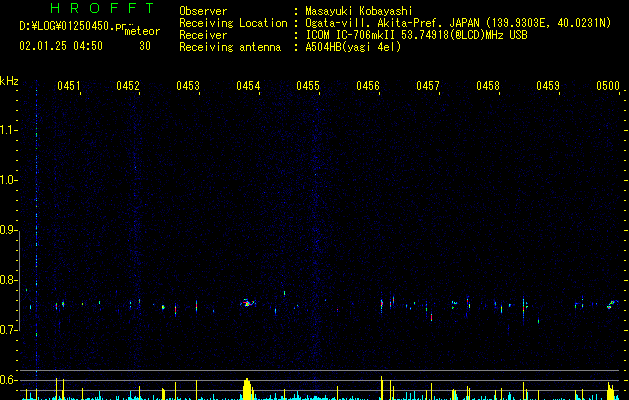Click the meteor echo cluster near 0500
Viewport: 629px width, 400px height.
(x=613, y=305)
